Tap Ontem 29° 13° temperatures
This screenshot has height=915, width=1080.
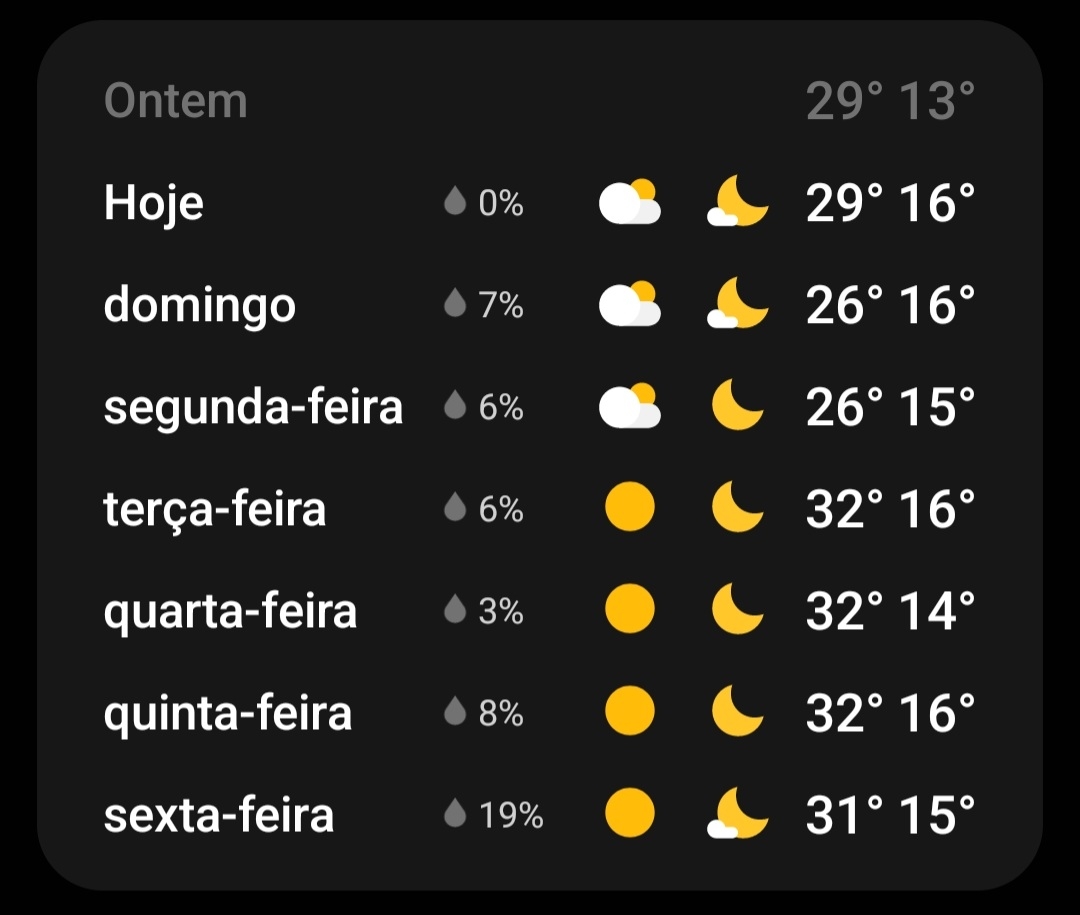pyautogui.click(x=890, y=101)
